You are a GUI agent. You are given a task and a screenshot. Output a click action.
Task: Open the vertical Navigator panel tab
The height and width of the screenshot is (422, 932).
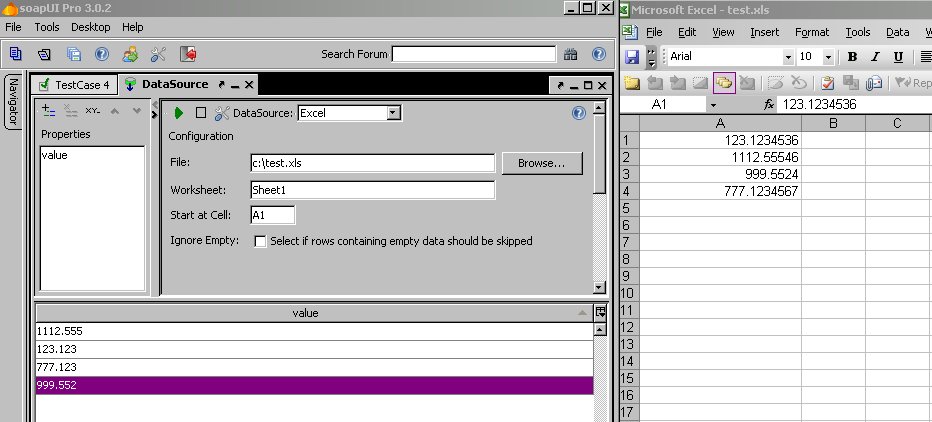coord(13,102)
